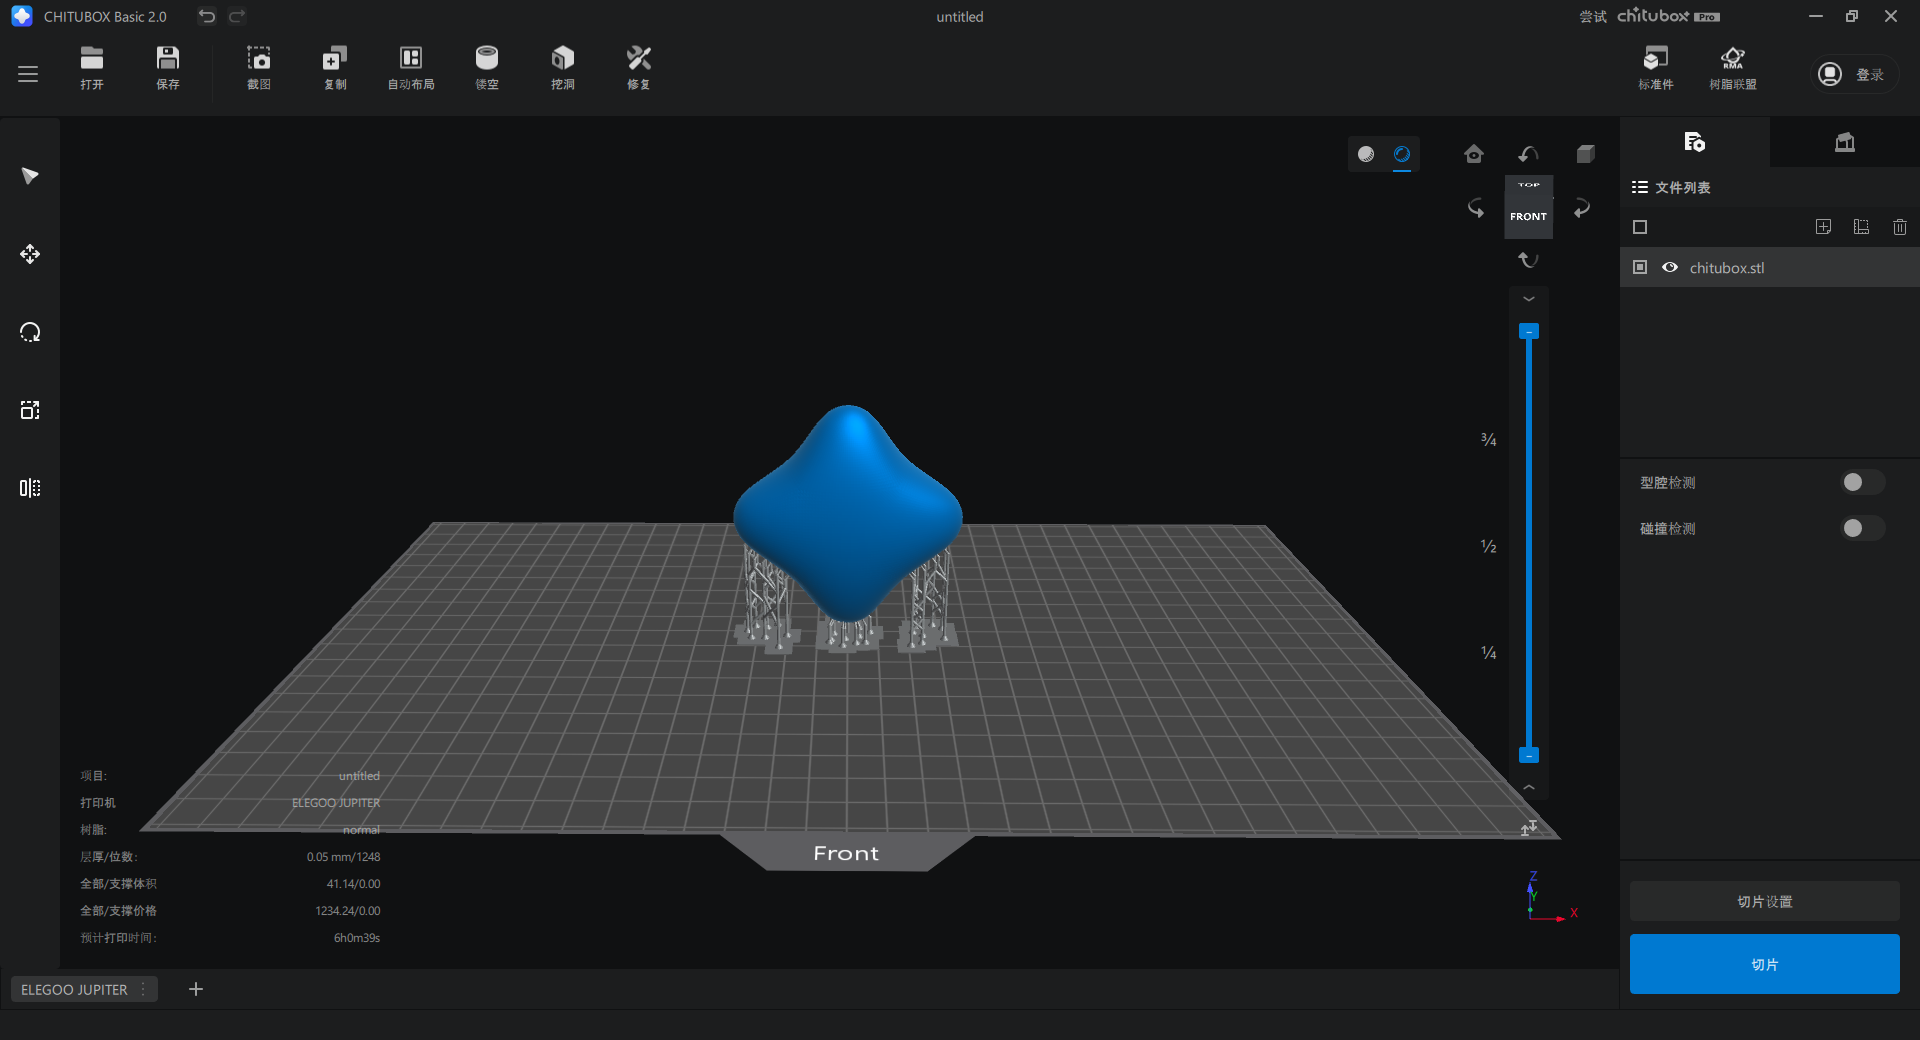Select the Rotate tool in left sidebar

[x=30, y=332]
